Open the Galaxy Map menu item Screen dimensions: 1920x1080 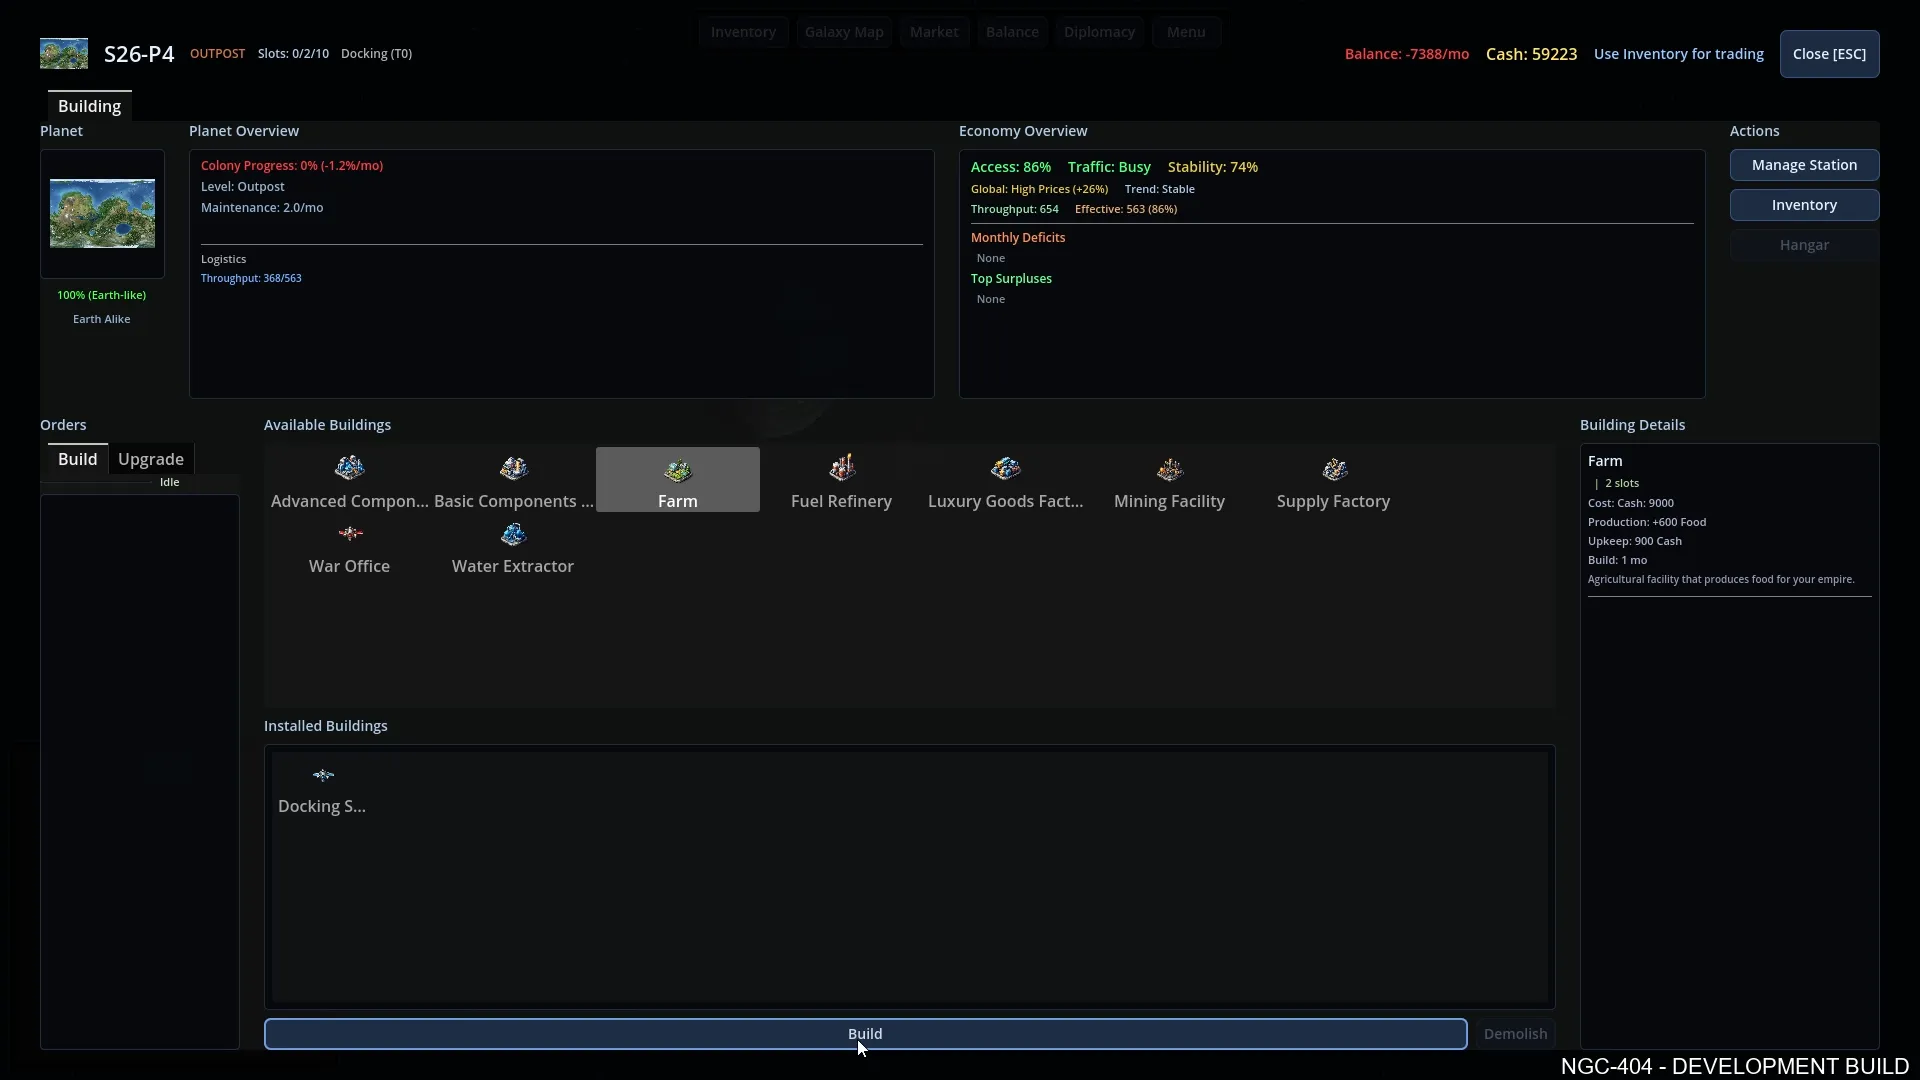click(843, 32)
